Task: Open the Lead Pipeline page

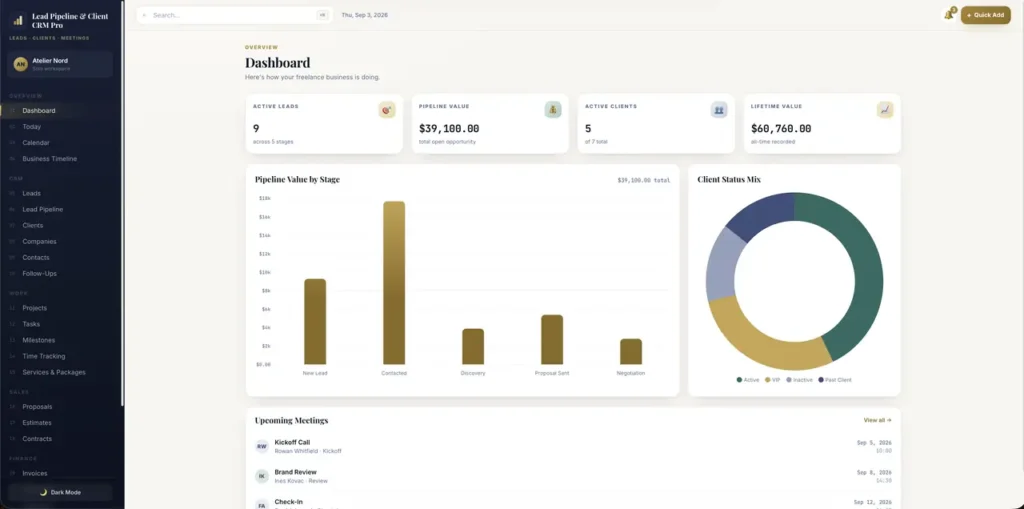Action: 44,209
